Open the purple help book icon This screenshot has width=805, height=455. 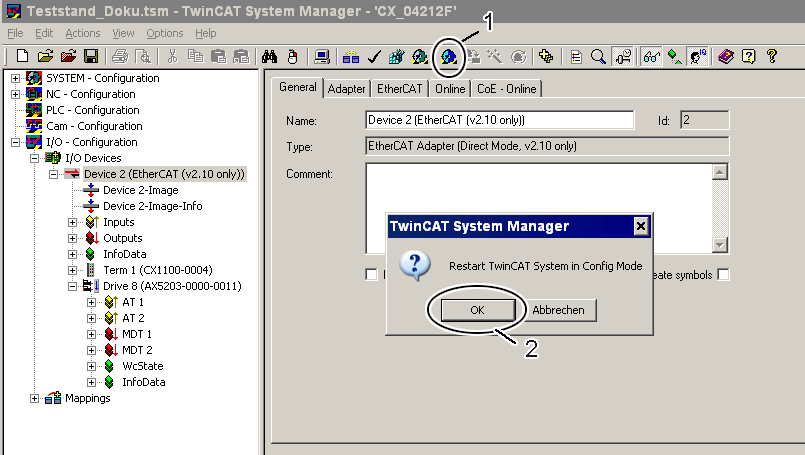(x=726, y=56)
